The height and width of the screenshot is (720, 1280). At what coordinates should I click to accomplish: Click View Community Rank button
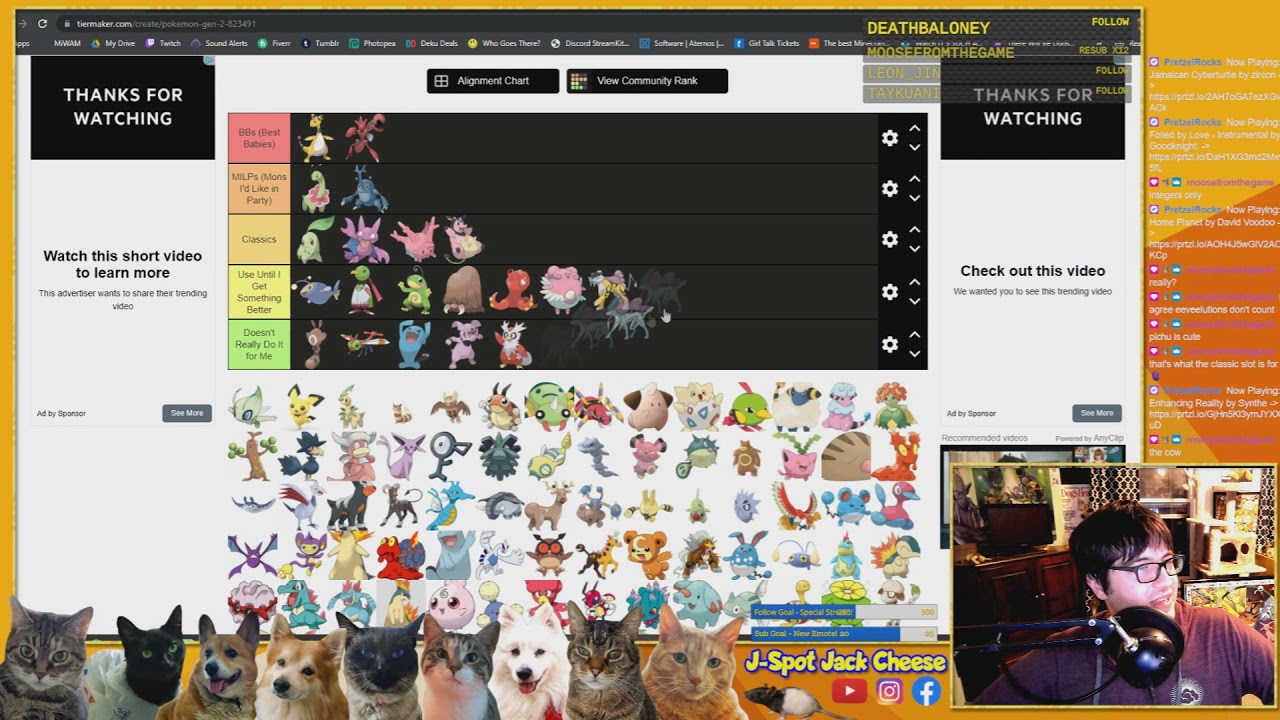point(647,81)
